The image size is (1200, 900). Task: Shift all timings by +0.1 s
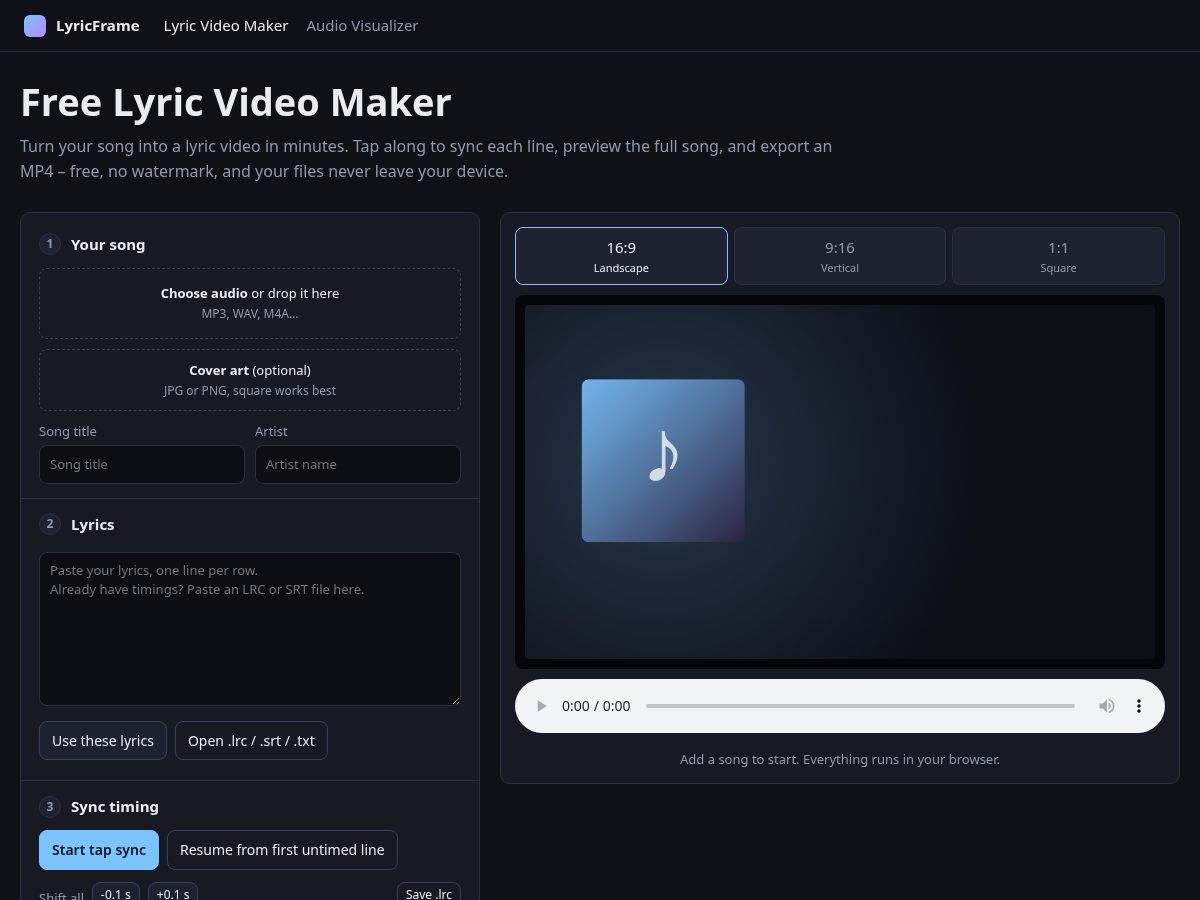pyautogui.click(x=172, y=892)
